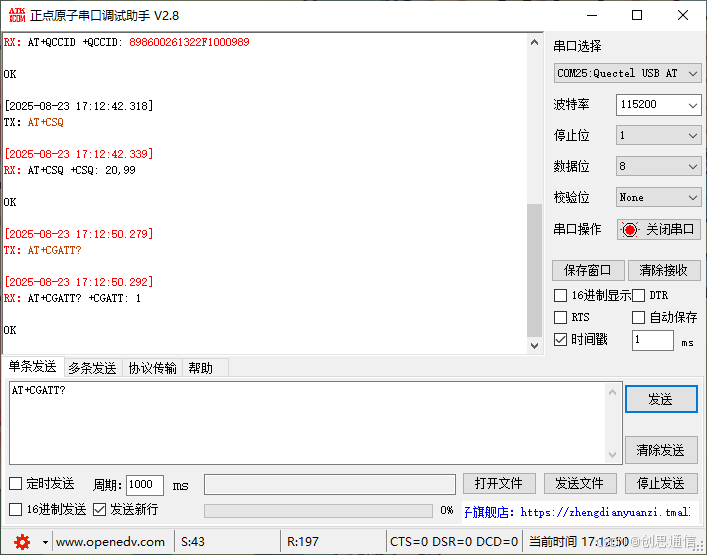This screenshot has width=707, height=555.
Task: Switch to the 单条发送 tab
Action: (32, 367)
